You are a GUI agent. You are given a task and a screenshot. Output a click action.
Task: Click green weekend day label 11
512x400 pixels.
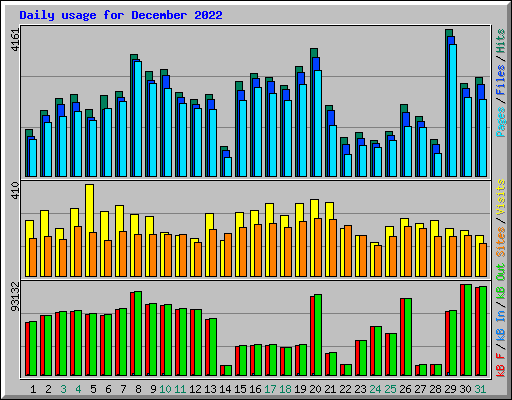tap(180, 389)
